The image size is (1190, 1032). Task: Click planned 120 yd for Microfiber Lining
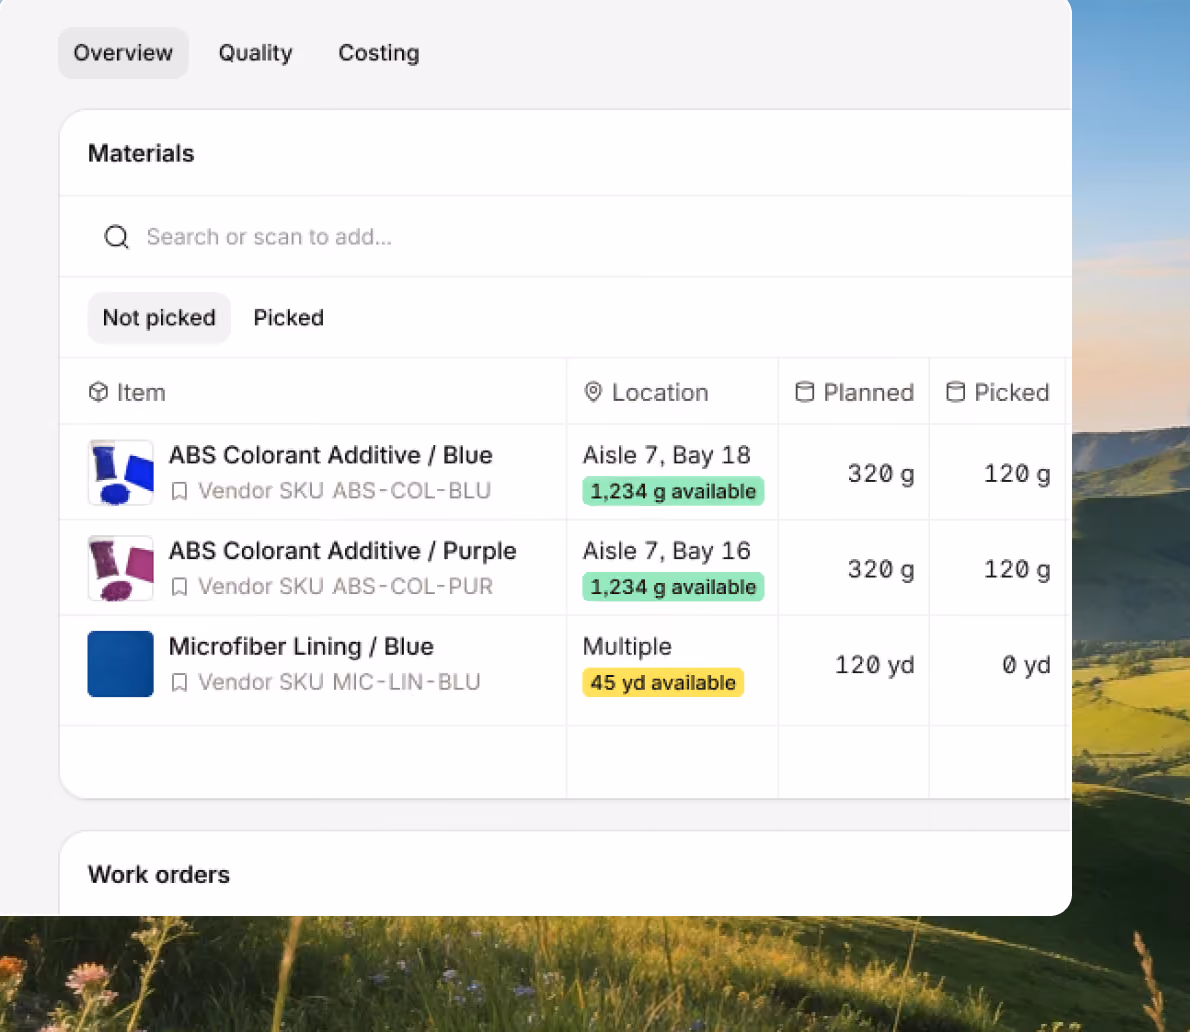coord(874,665)
